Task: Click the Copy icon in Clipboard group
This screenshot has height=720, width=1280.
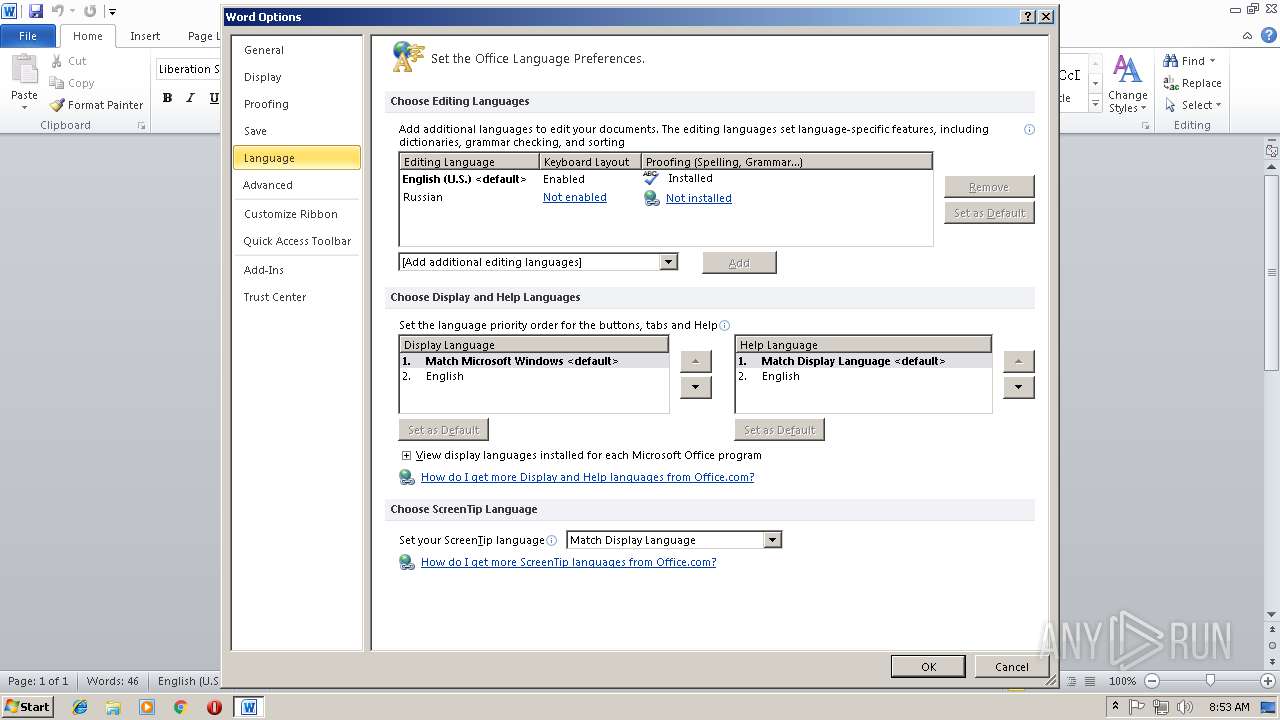Action: click(57, 83)
